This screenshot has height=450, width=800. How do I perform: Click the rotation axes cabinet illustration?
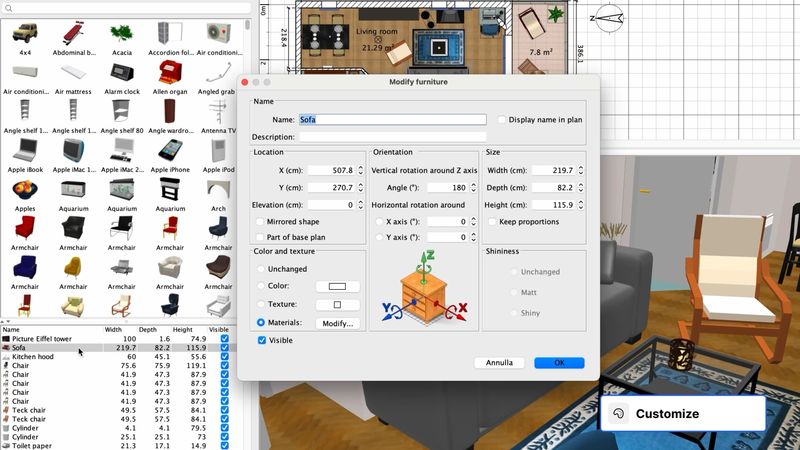tap(423, 288)
